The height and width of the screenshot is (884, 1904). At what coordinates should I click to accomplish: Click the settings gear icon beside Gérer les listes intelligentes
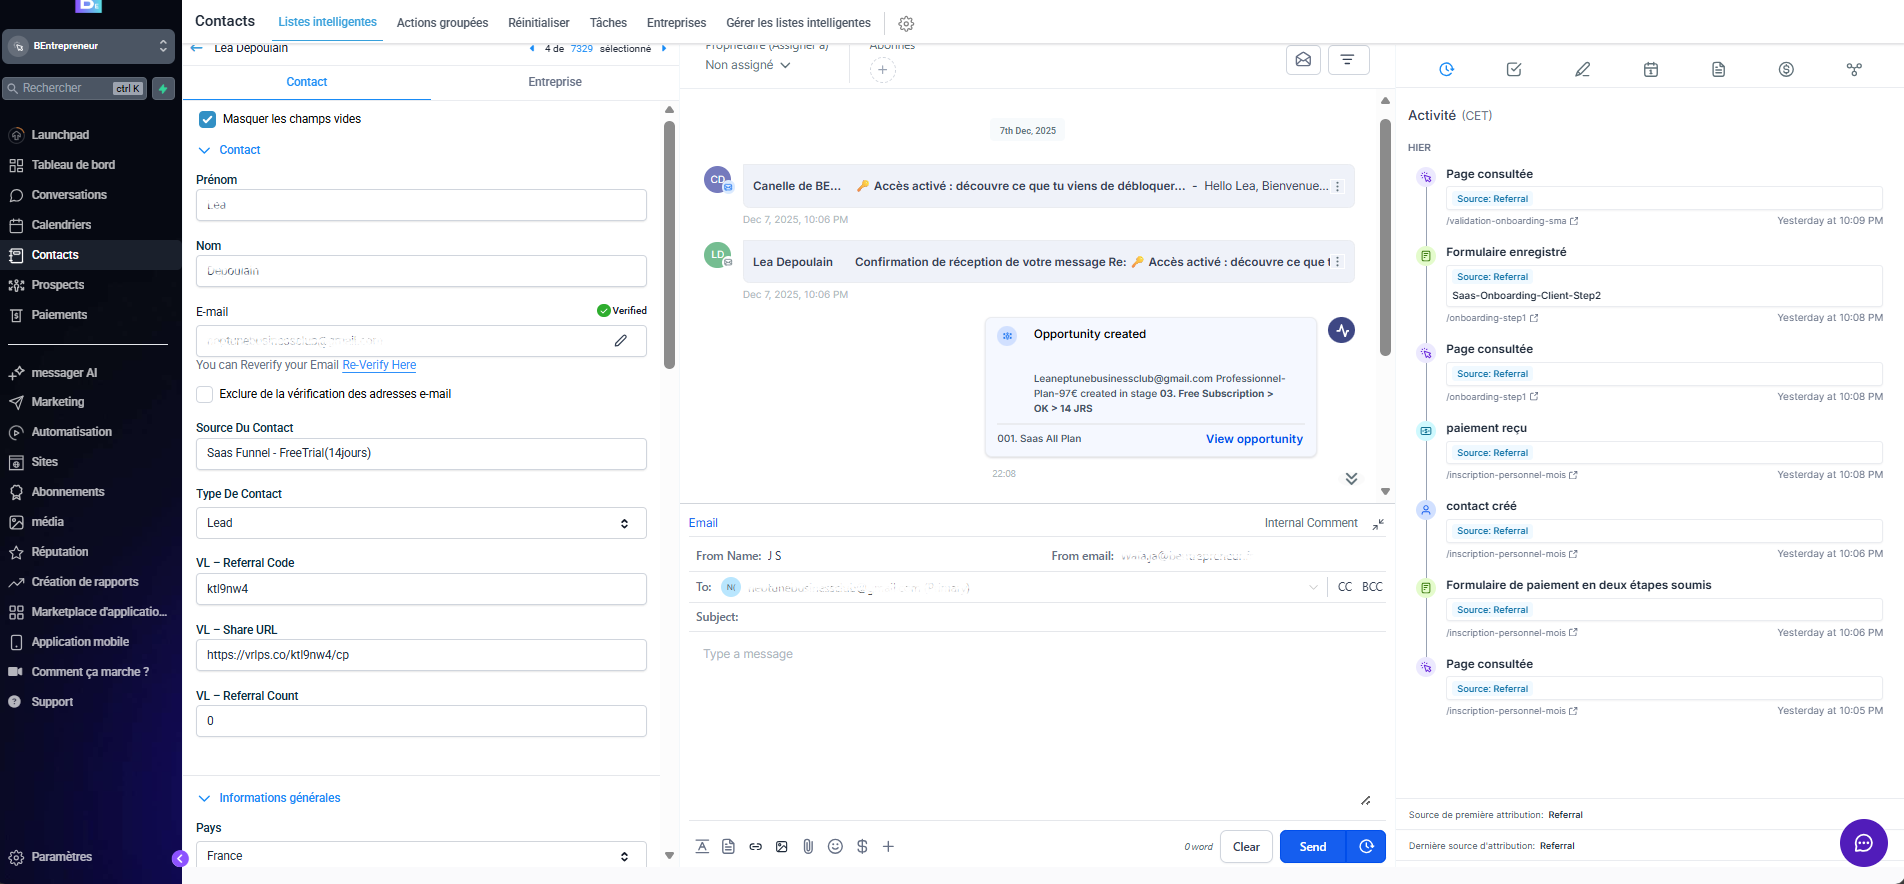click(906, 23)
